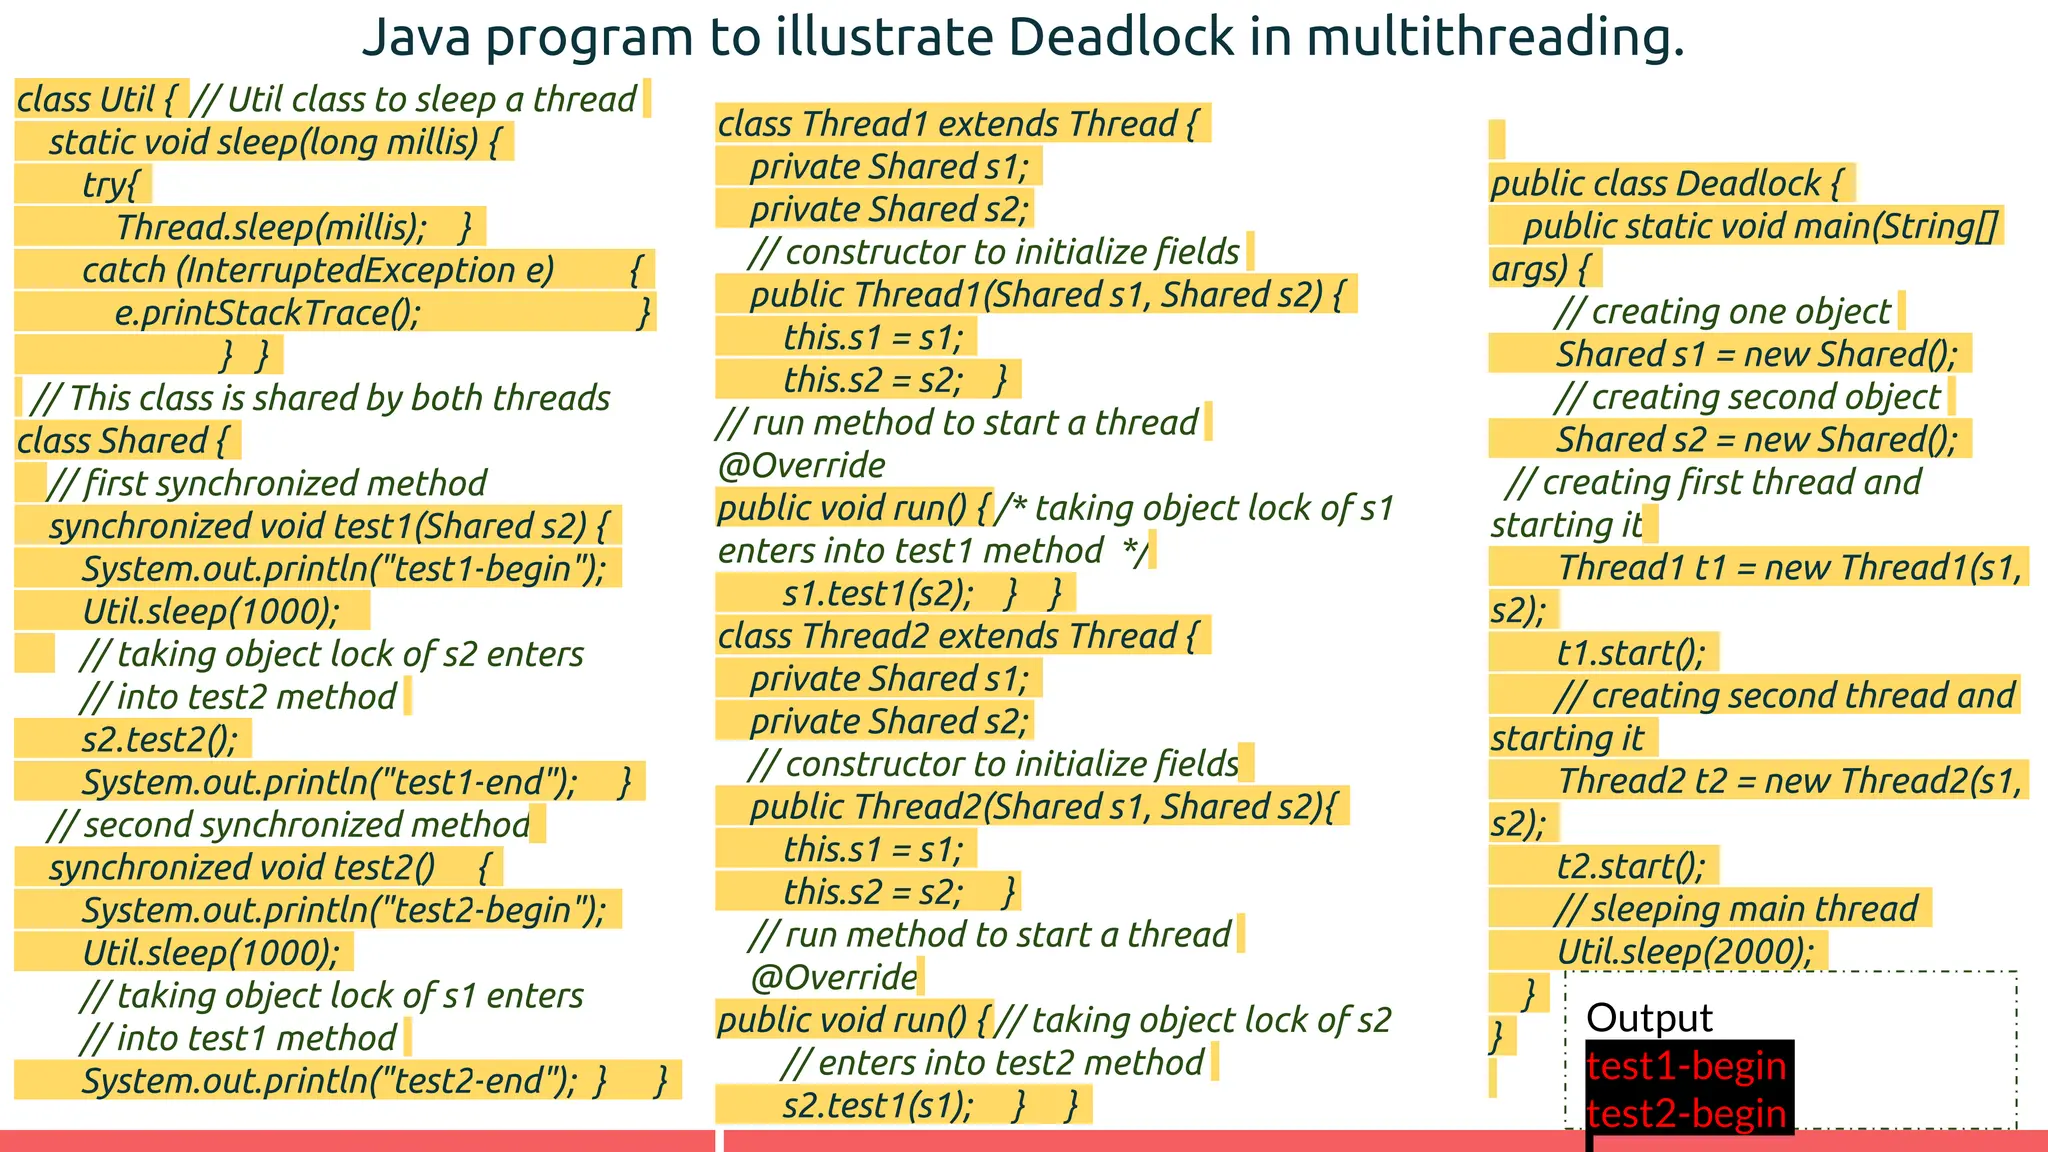Click the 'Thread.sleep(millis);' statement

pyautogui.click(x=271, y=227)
